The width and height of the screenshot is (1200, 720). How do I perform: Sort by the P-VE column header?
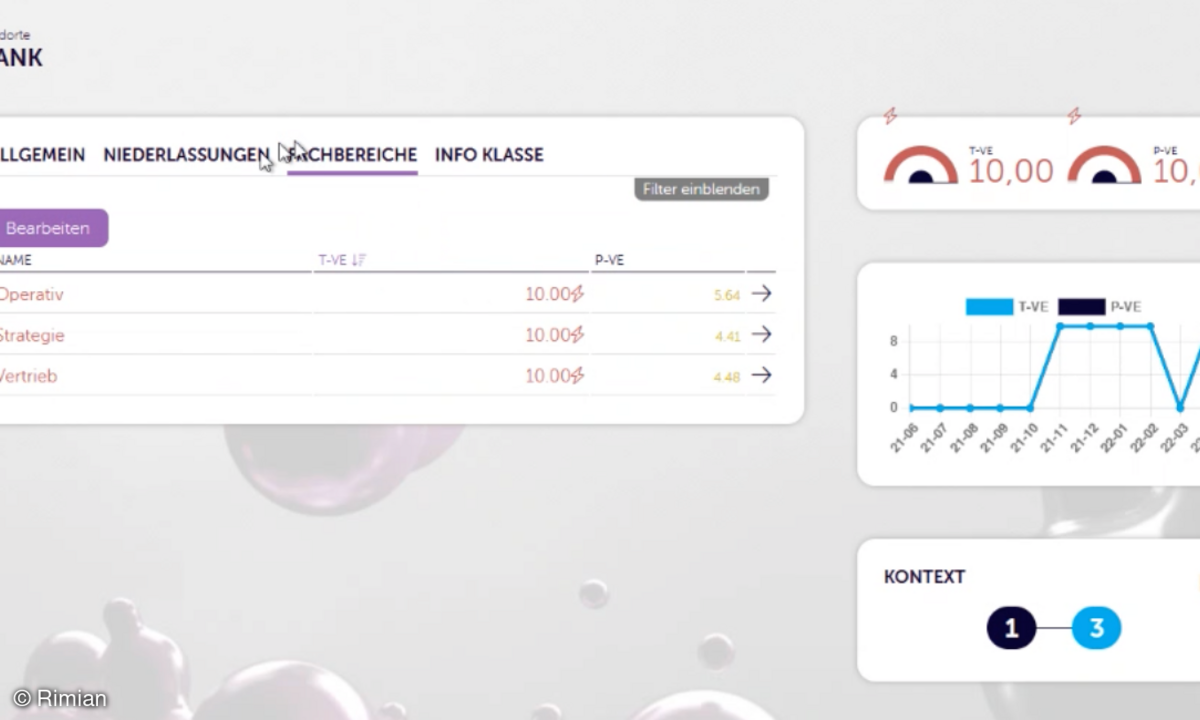pyautogui.click(x=609, y=260)
